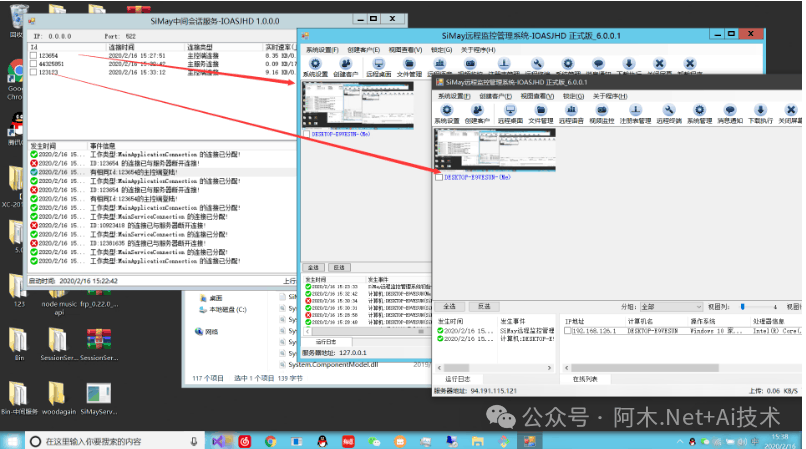Click 连接时间 column header in session service
Screen dimensions: 806x449
pyautogui.click(x=121, y=47)
